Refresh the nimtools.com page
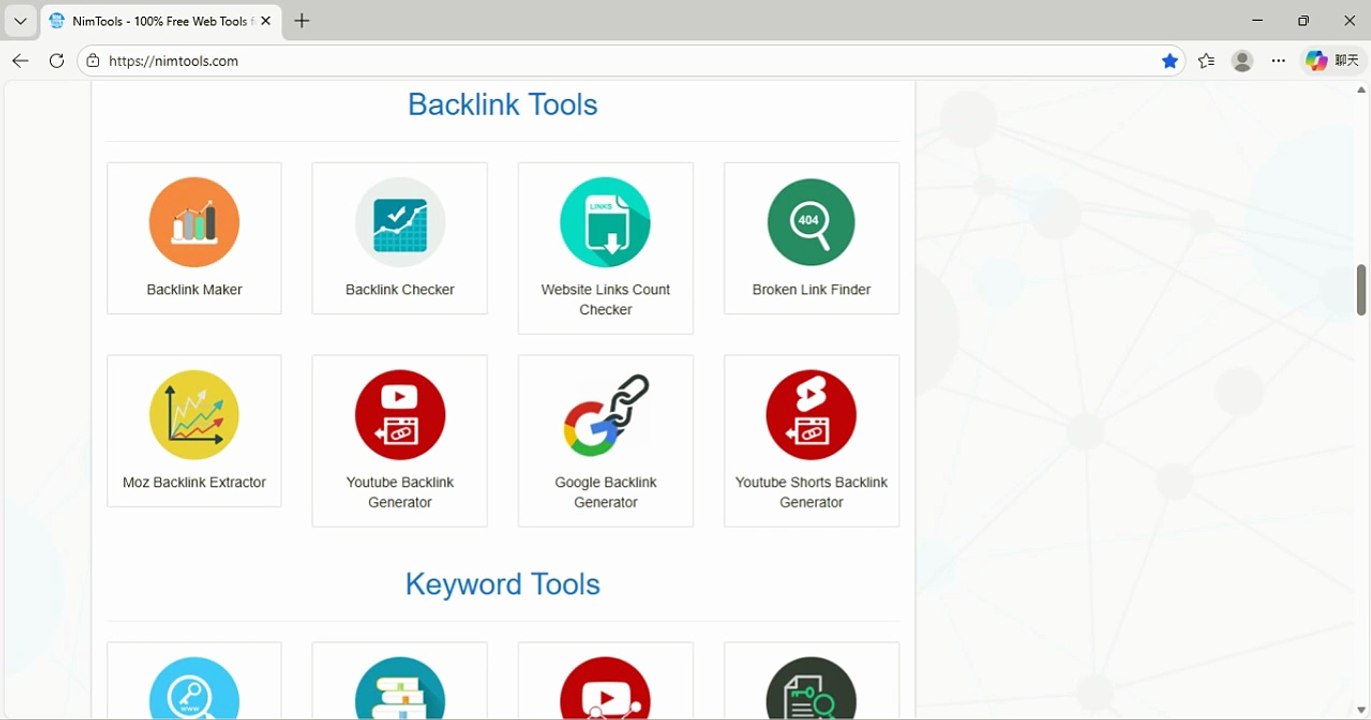Image resolution: width=1371 pixels, height=720 pixels. tap(57, 61)
